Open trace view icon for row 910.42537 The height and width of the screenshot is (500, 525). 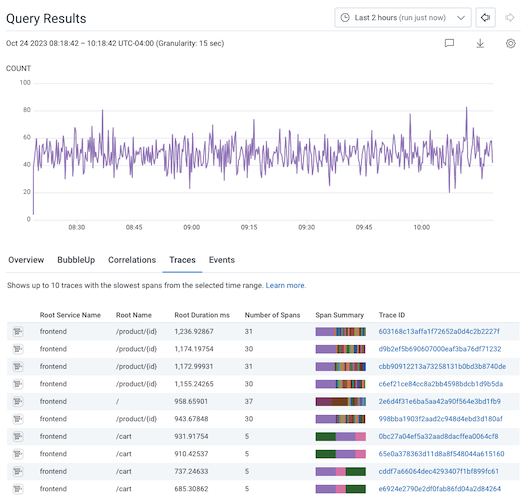coord(18,454)
